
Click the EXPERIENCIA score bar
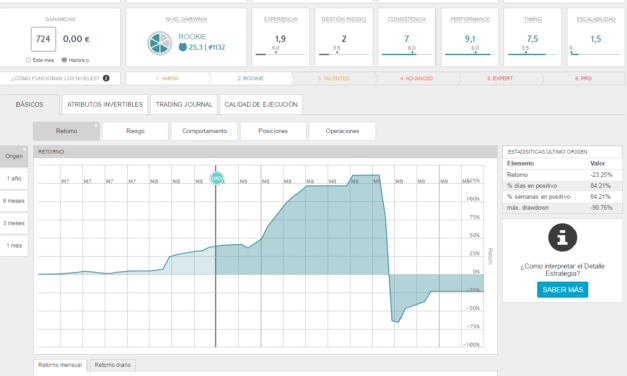coord(280,54)
